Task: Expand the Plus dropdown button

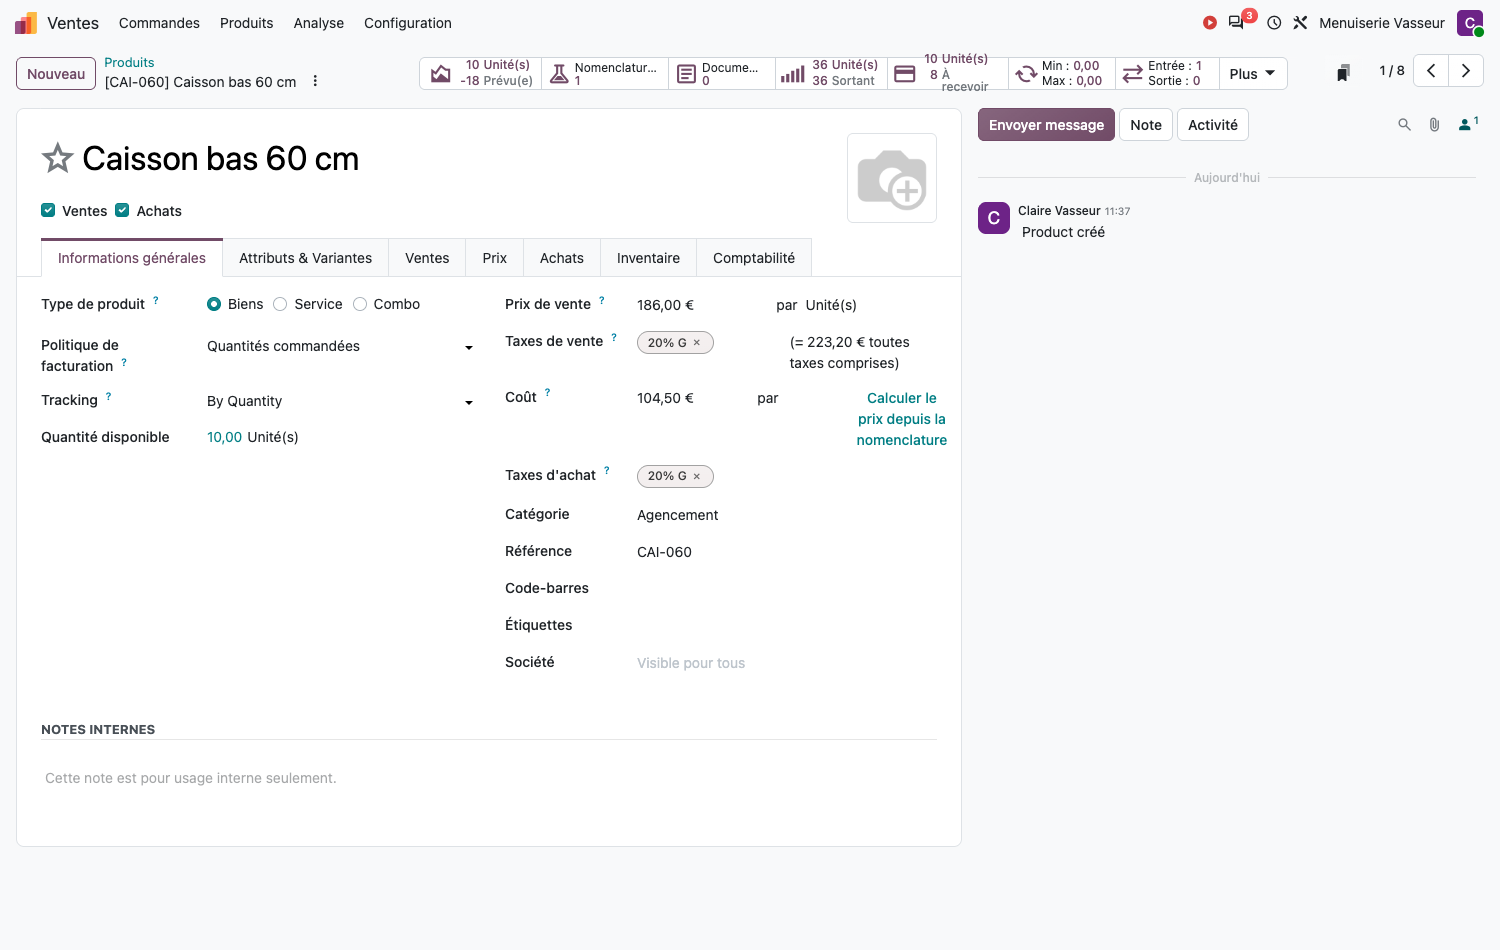Action: click(1253, 73)
